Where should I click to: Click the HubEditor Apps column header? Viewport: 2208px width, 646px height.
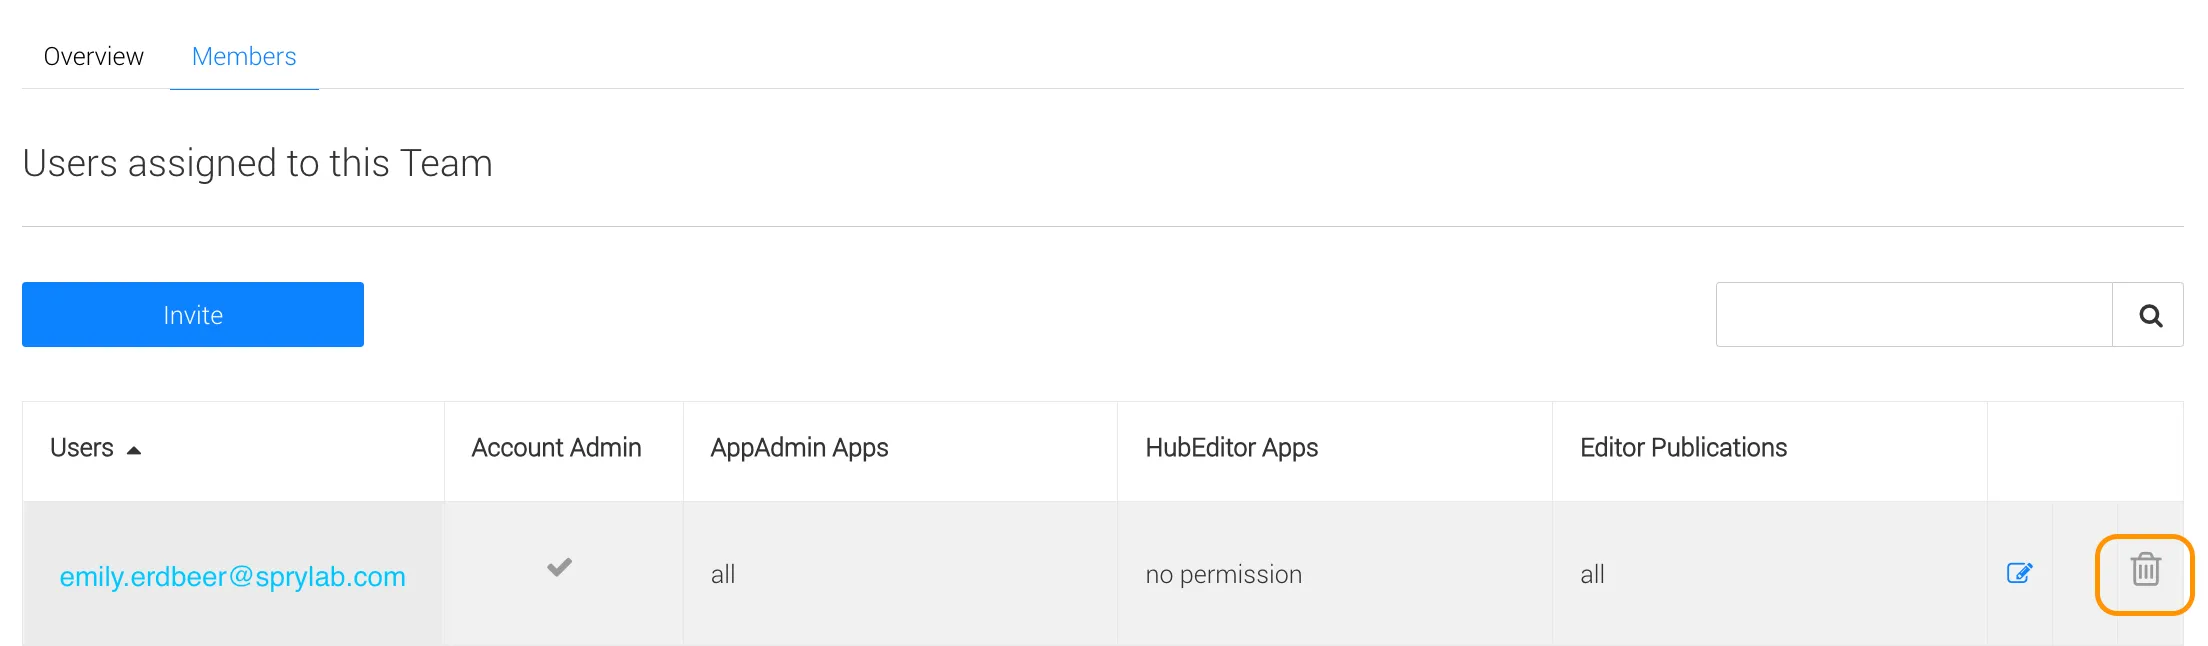[1231, 447]
